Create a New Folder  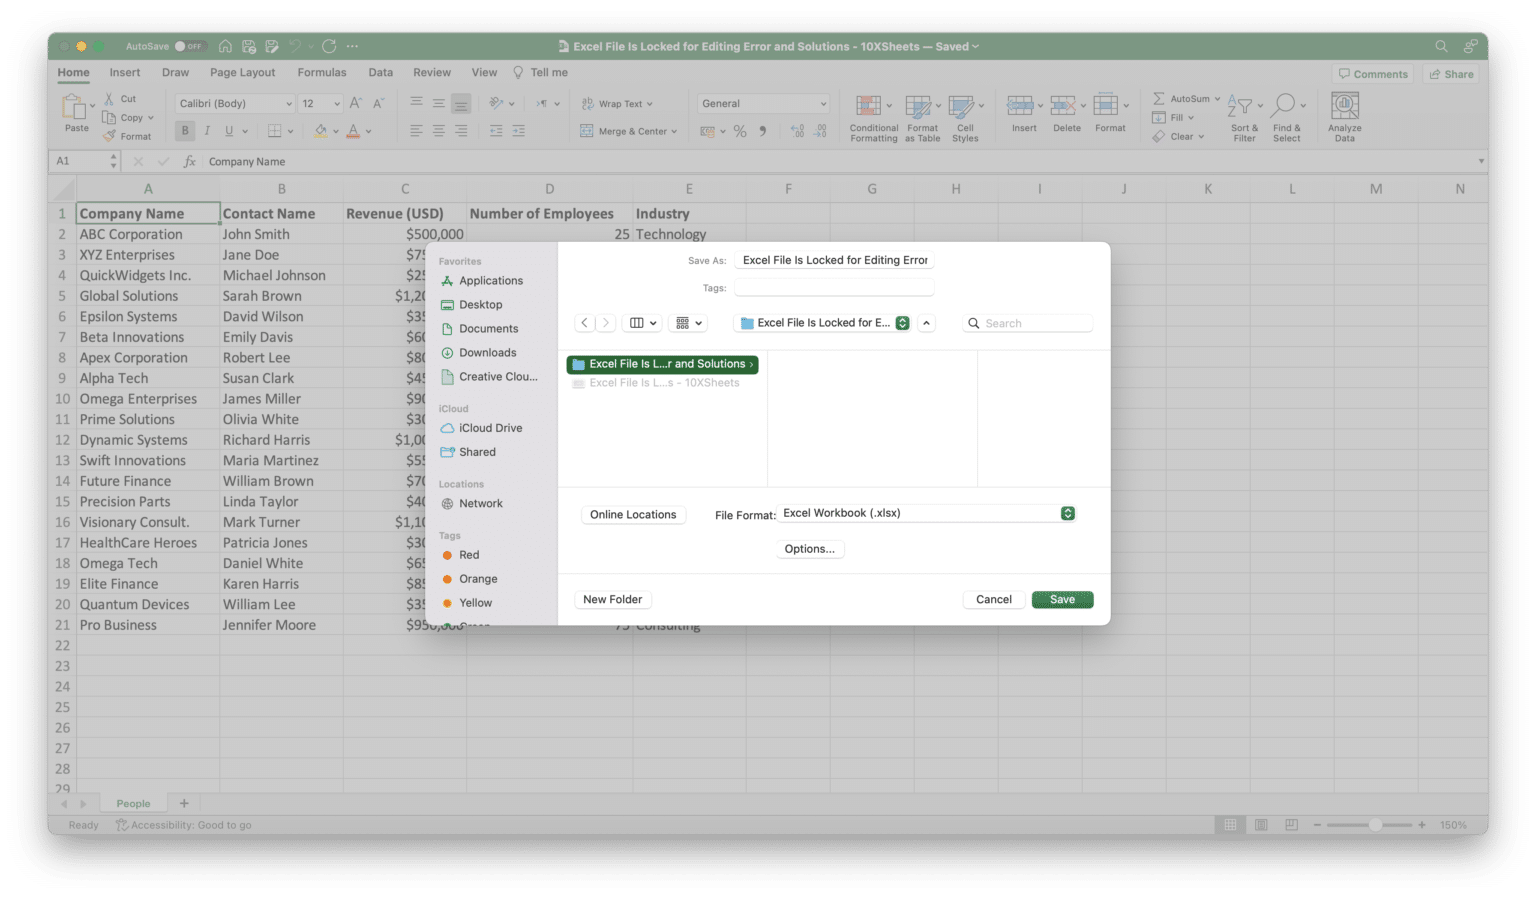612,599
